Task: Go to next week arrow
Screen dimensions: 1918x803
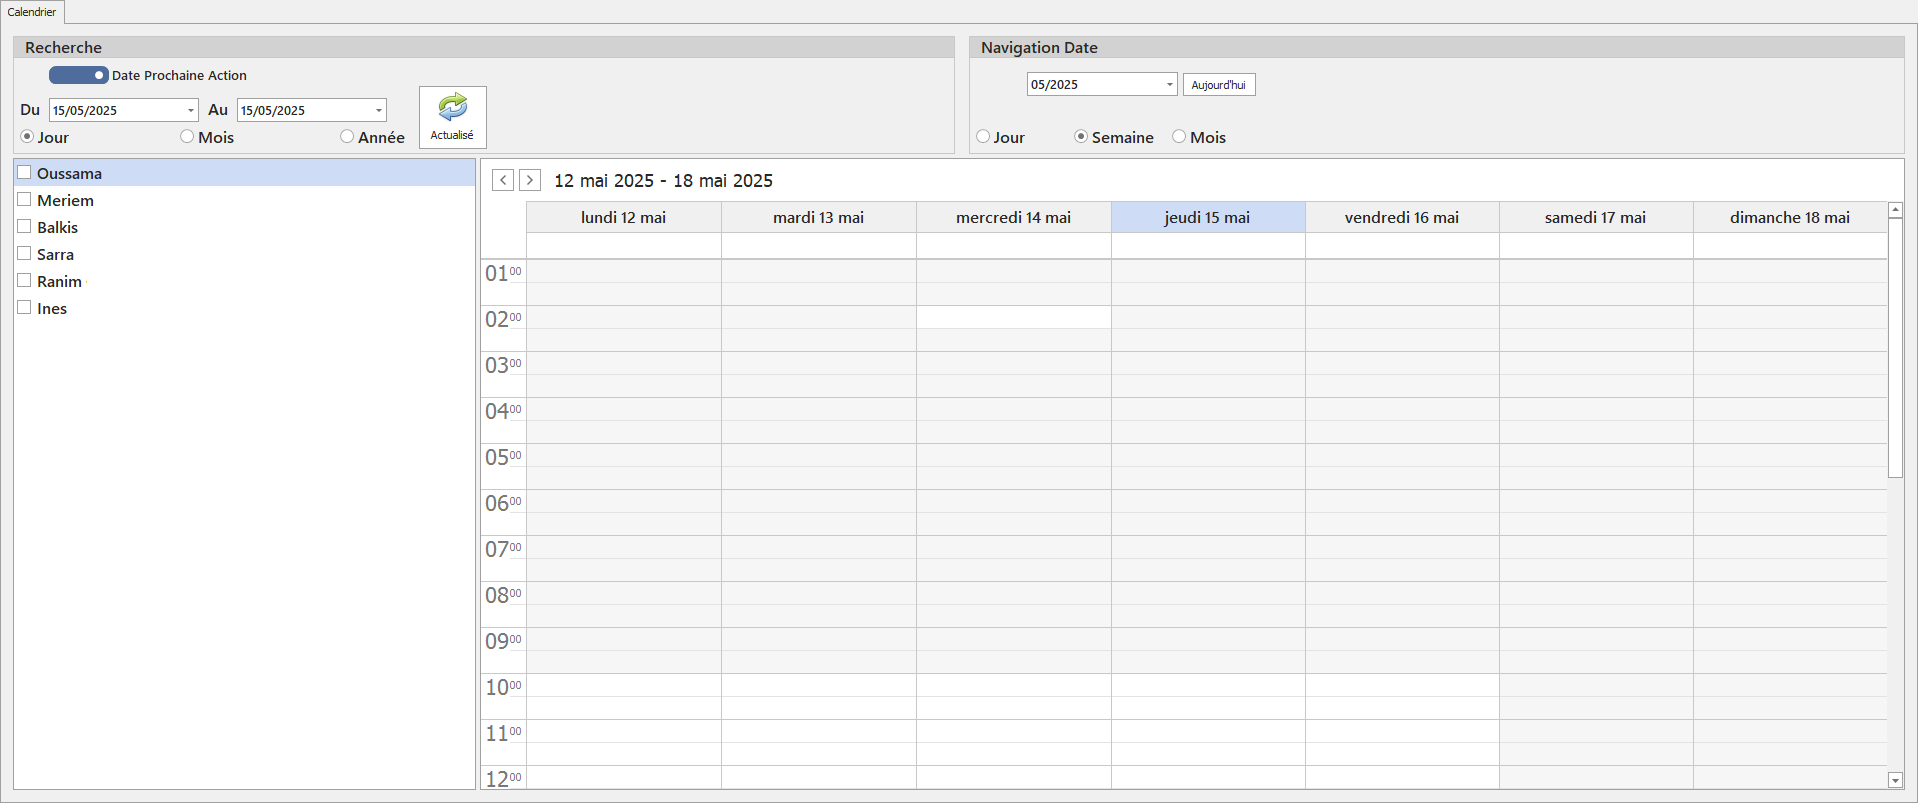Action: [530, 180]
